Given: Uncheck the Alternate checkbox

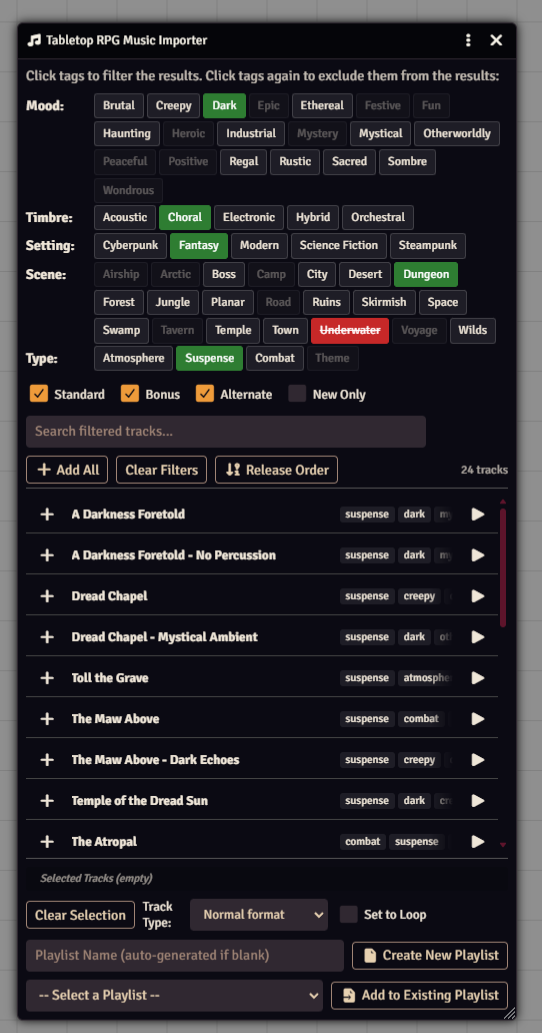Looking at the screenshot, I should point(205,394).
